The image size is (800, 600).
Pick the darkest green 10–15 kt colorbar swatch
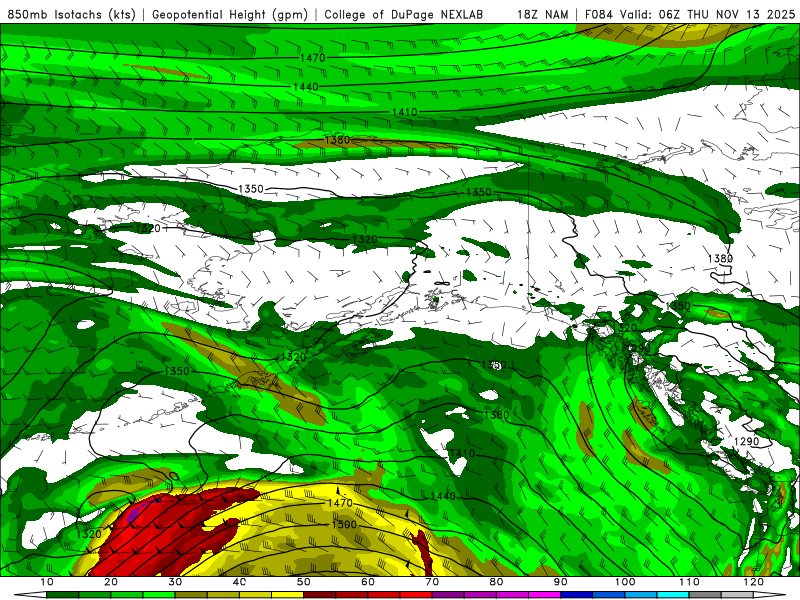(62, 594)
